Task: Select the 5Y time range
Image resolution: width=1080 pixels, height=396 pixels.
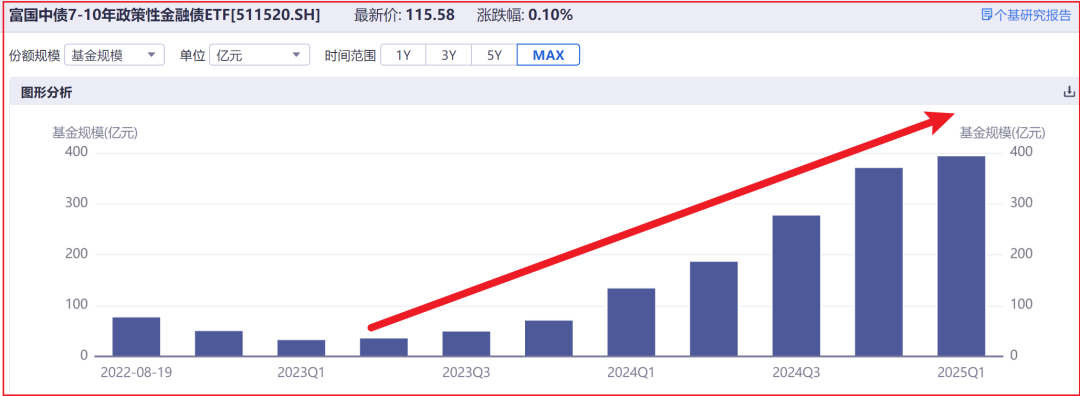Action: (494, 55)
